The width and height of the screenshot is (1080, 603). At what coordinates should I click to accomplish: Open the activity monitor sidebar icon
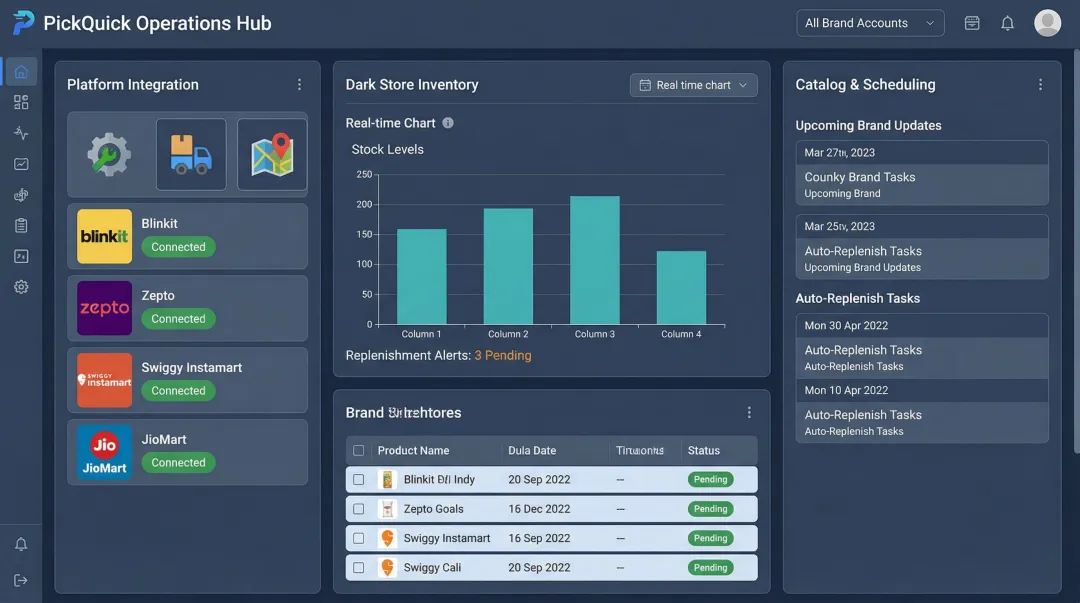point(20,131)
